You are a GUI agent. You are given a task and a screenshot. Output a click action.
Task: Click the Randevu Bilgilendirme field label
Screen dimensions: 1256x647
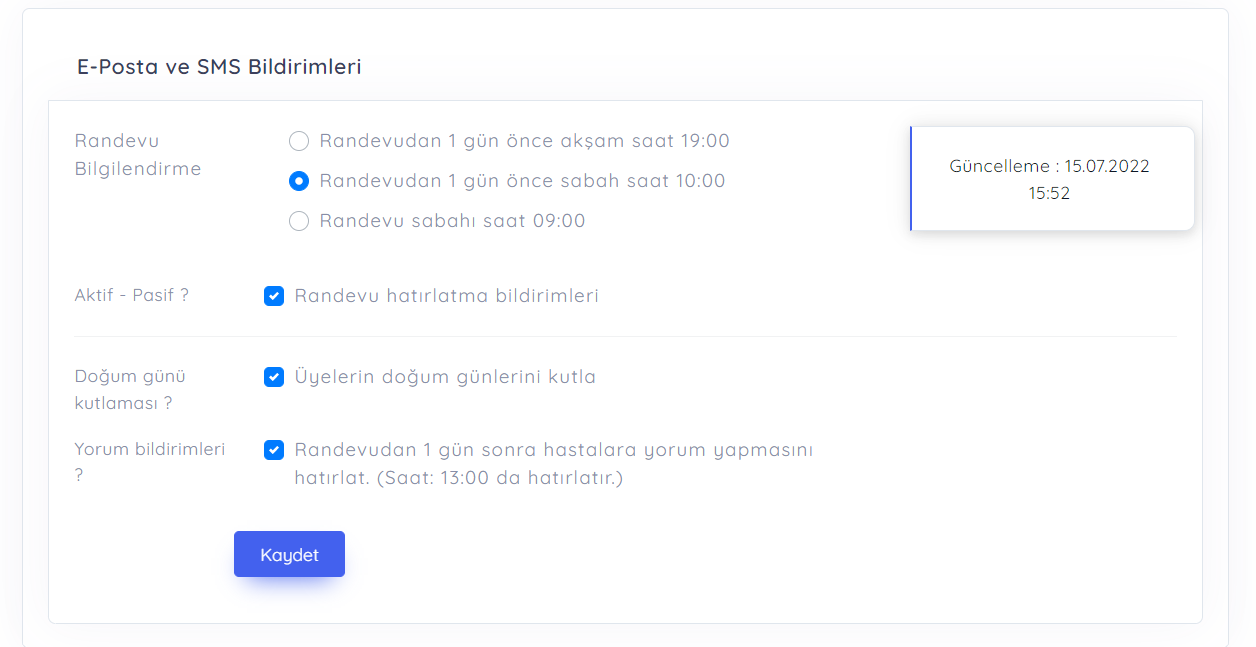coord(138,155)
